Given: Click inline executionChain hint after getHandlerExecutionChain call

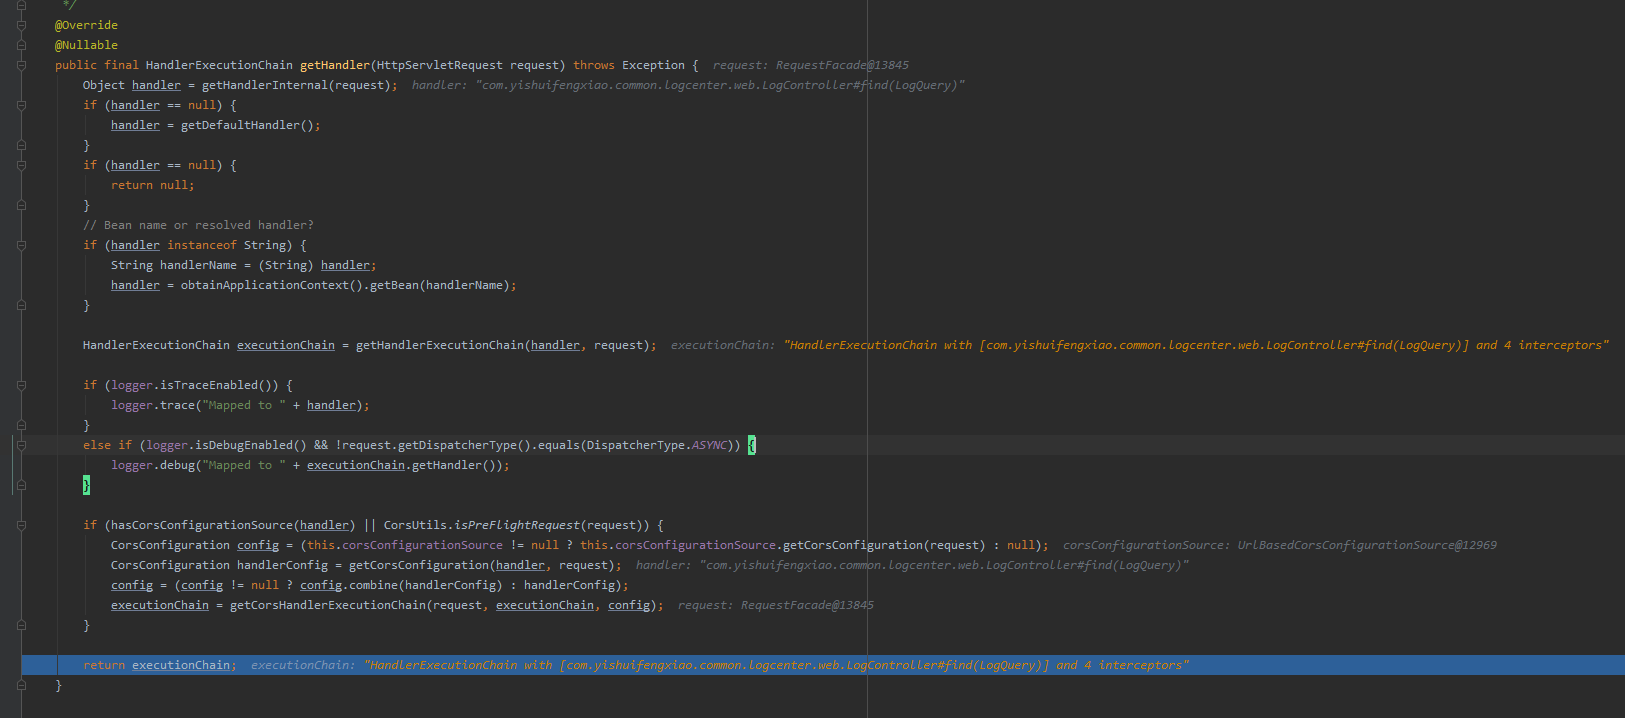Looking at the screenshot, I should 1140,345.
